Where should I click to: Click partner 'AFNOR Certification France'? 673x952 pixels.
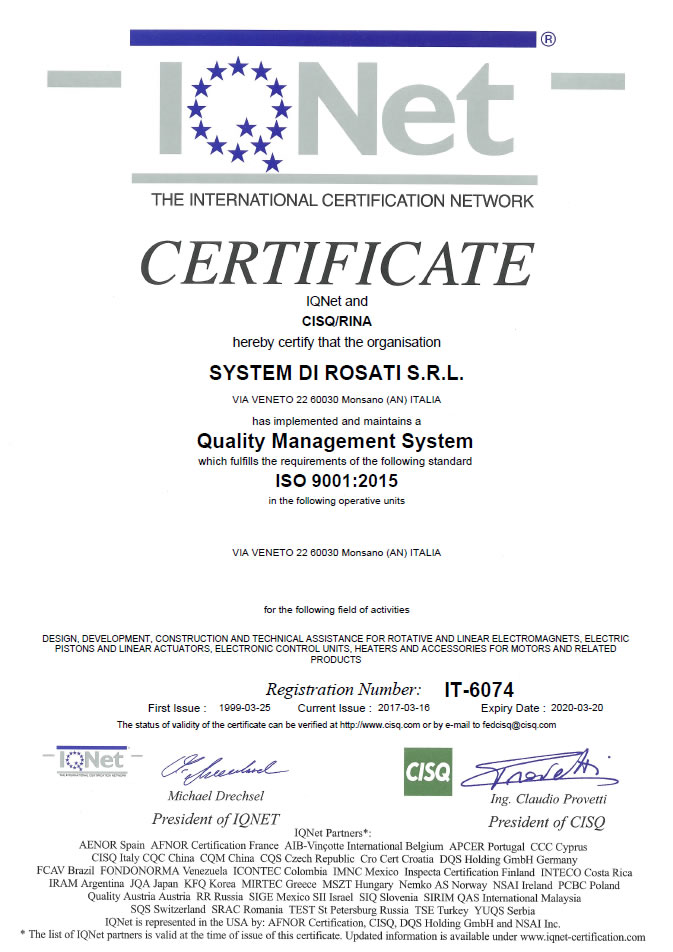[x=214, y=845]
